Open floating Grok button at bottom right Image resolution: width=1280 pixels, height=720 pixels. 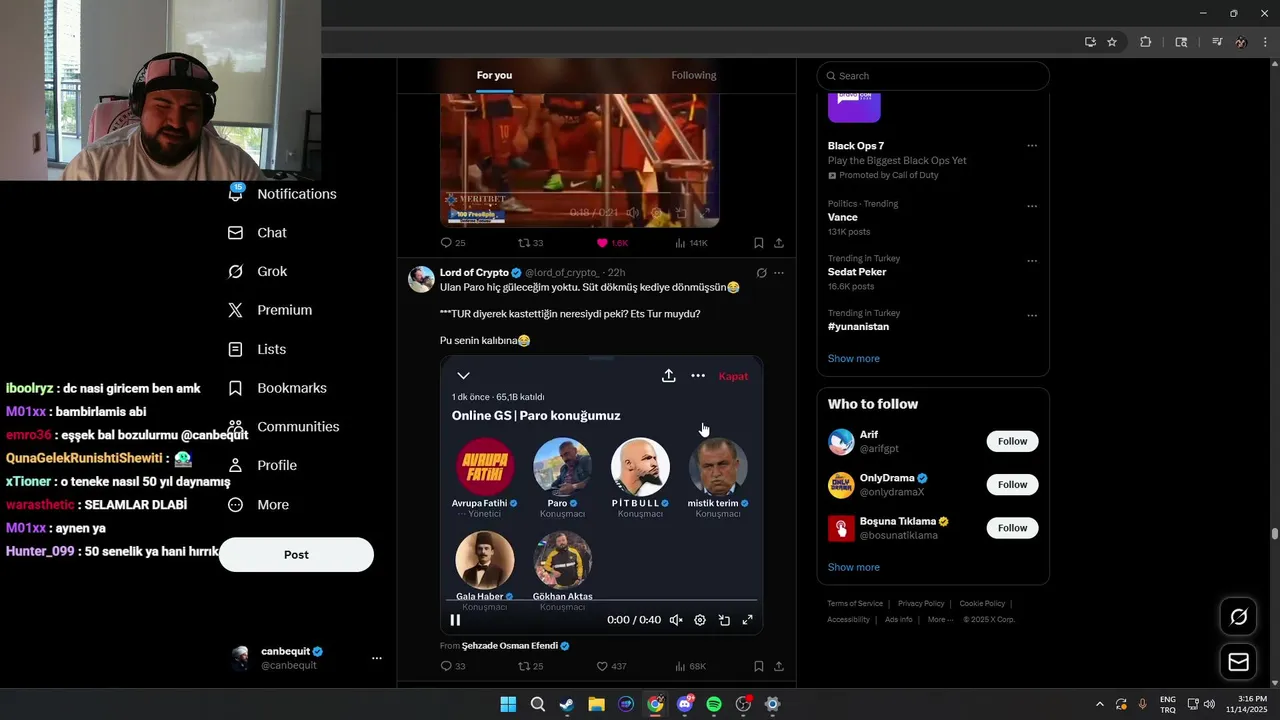click(1239, 617)
